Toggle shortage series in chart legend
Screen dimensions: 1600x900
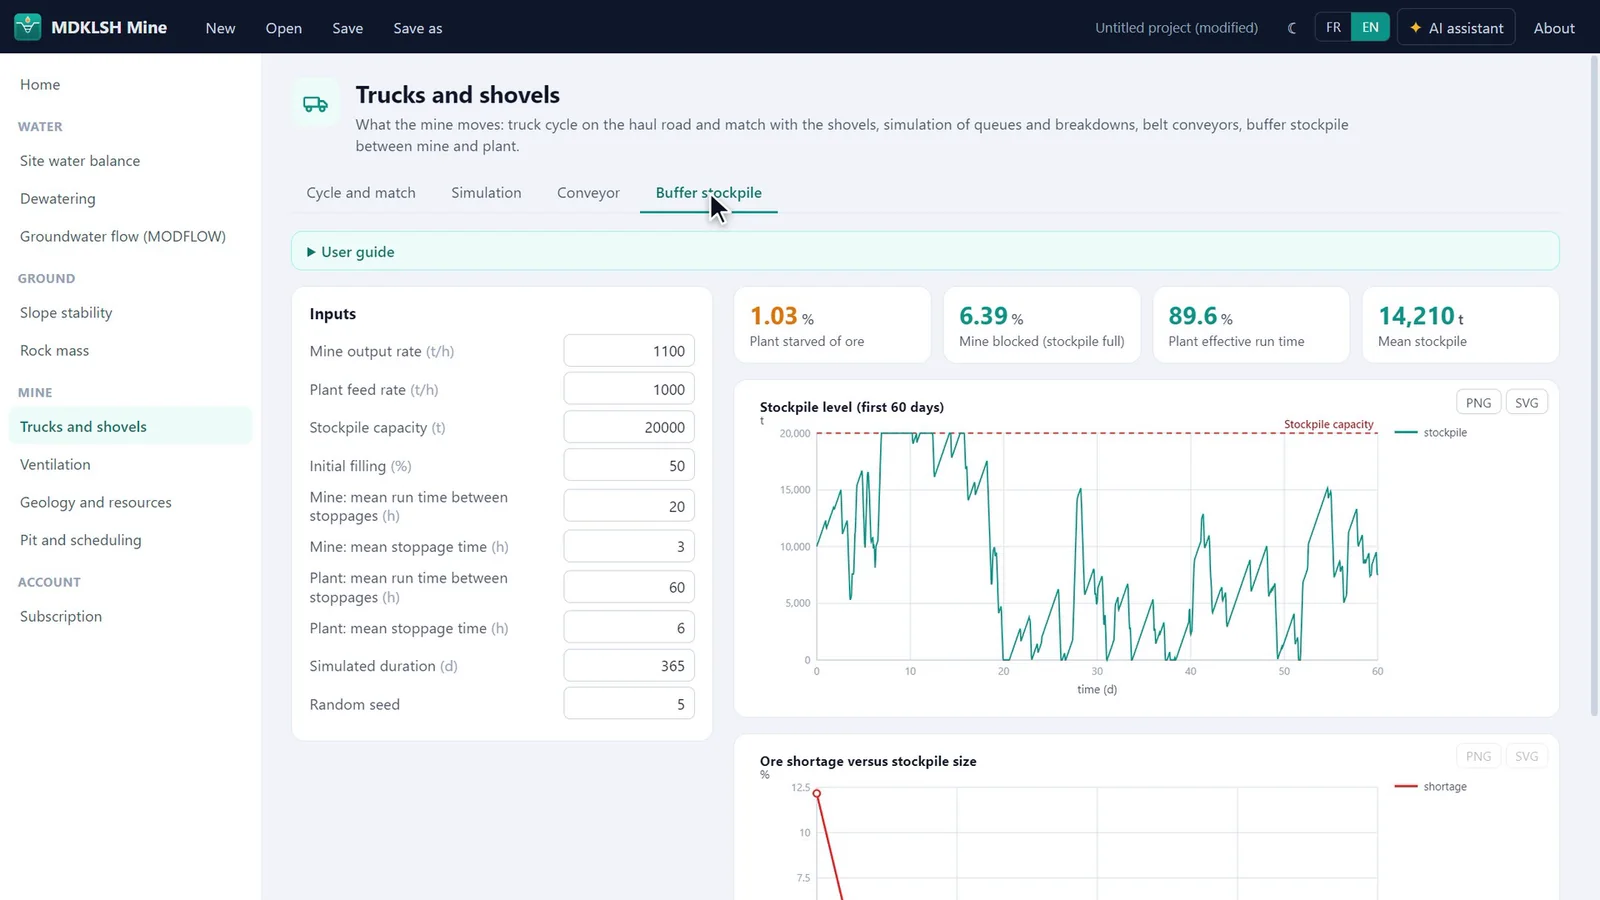click(x=1431, y=786)
